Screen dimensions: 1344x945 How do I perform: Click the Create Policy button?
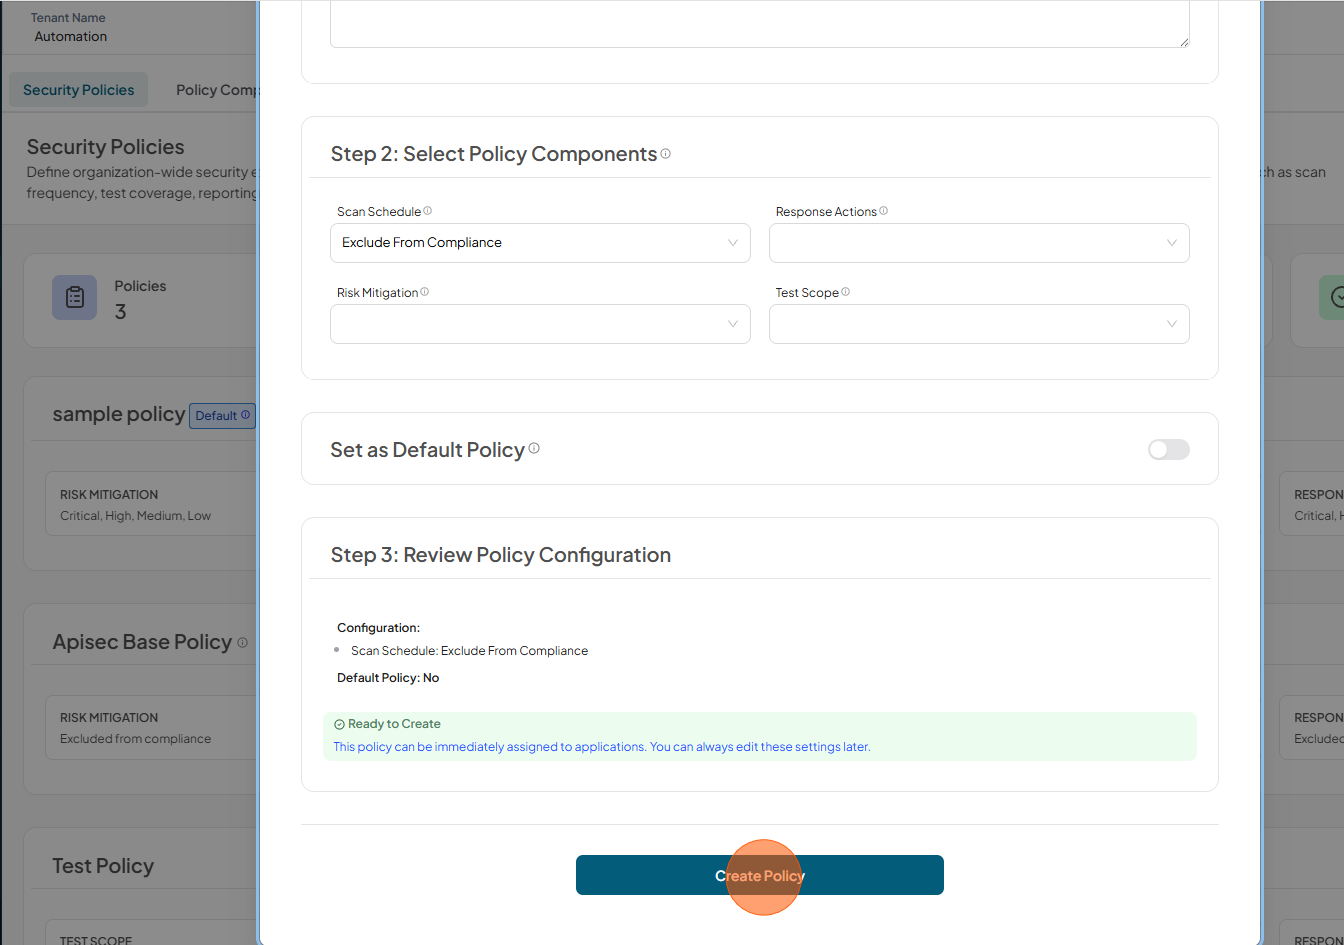click(760, 875)
